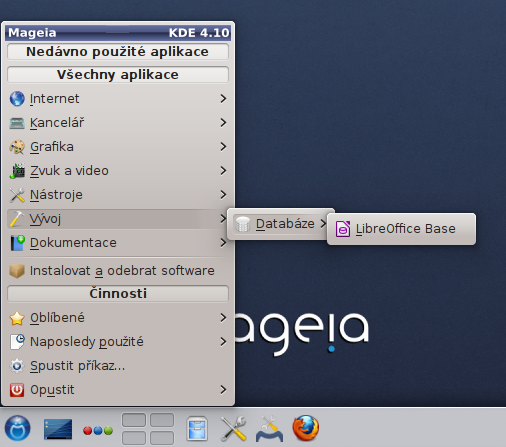Image resolution: width=506 pixels, height=447 pixels.
Task: Click the Nástroje crossed tools icon
Action: 17,195
